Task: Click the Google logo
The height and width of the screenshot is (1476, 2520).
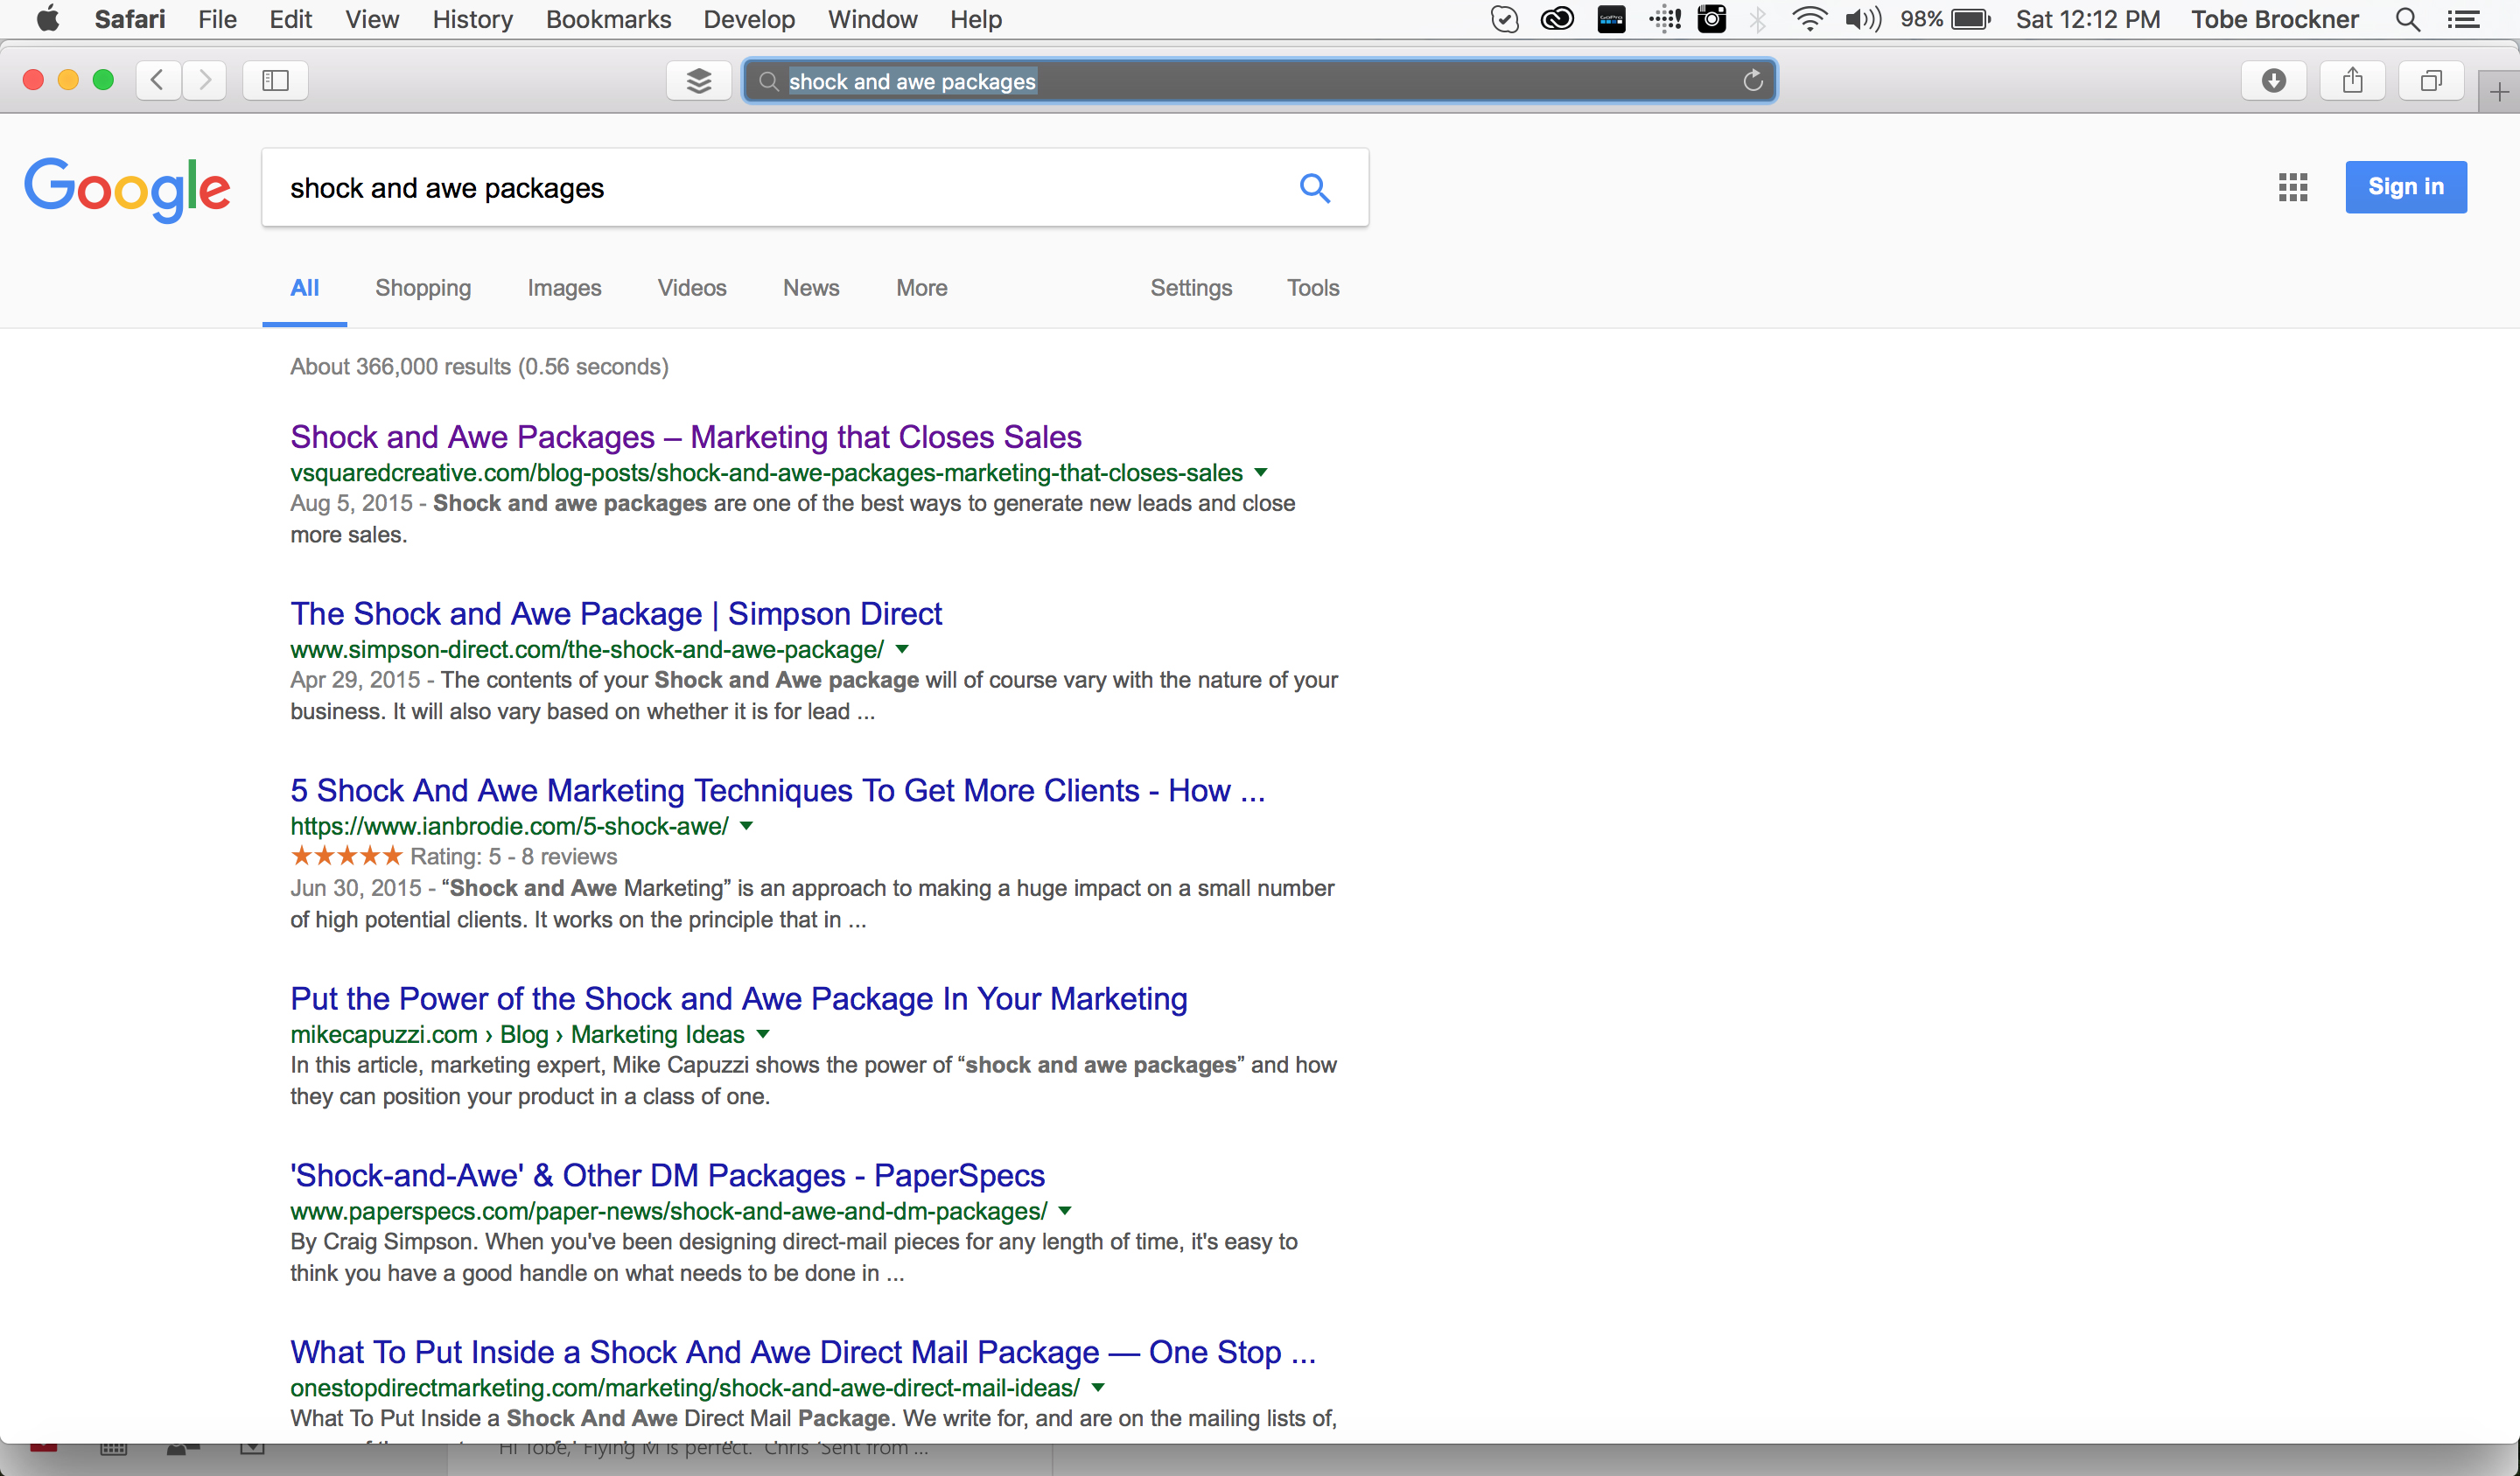Action: [127, 188]
